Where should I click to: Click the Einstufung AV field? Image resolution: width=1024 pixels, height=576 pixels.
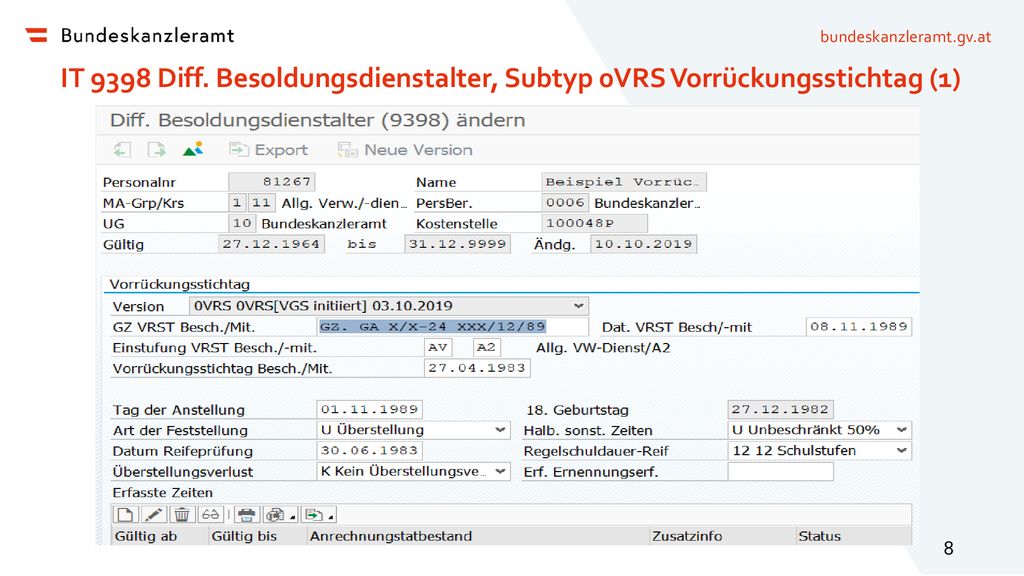[438, 347]
